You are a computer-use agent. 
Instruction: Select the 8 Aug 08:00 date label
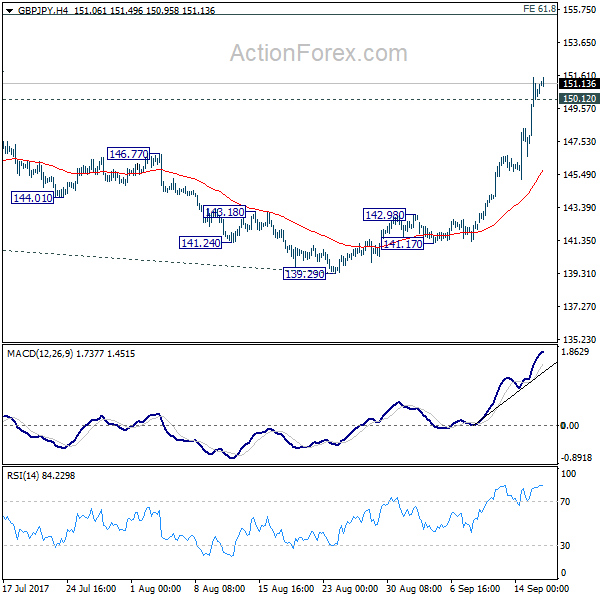coord(219,589)
